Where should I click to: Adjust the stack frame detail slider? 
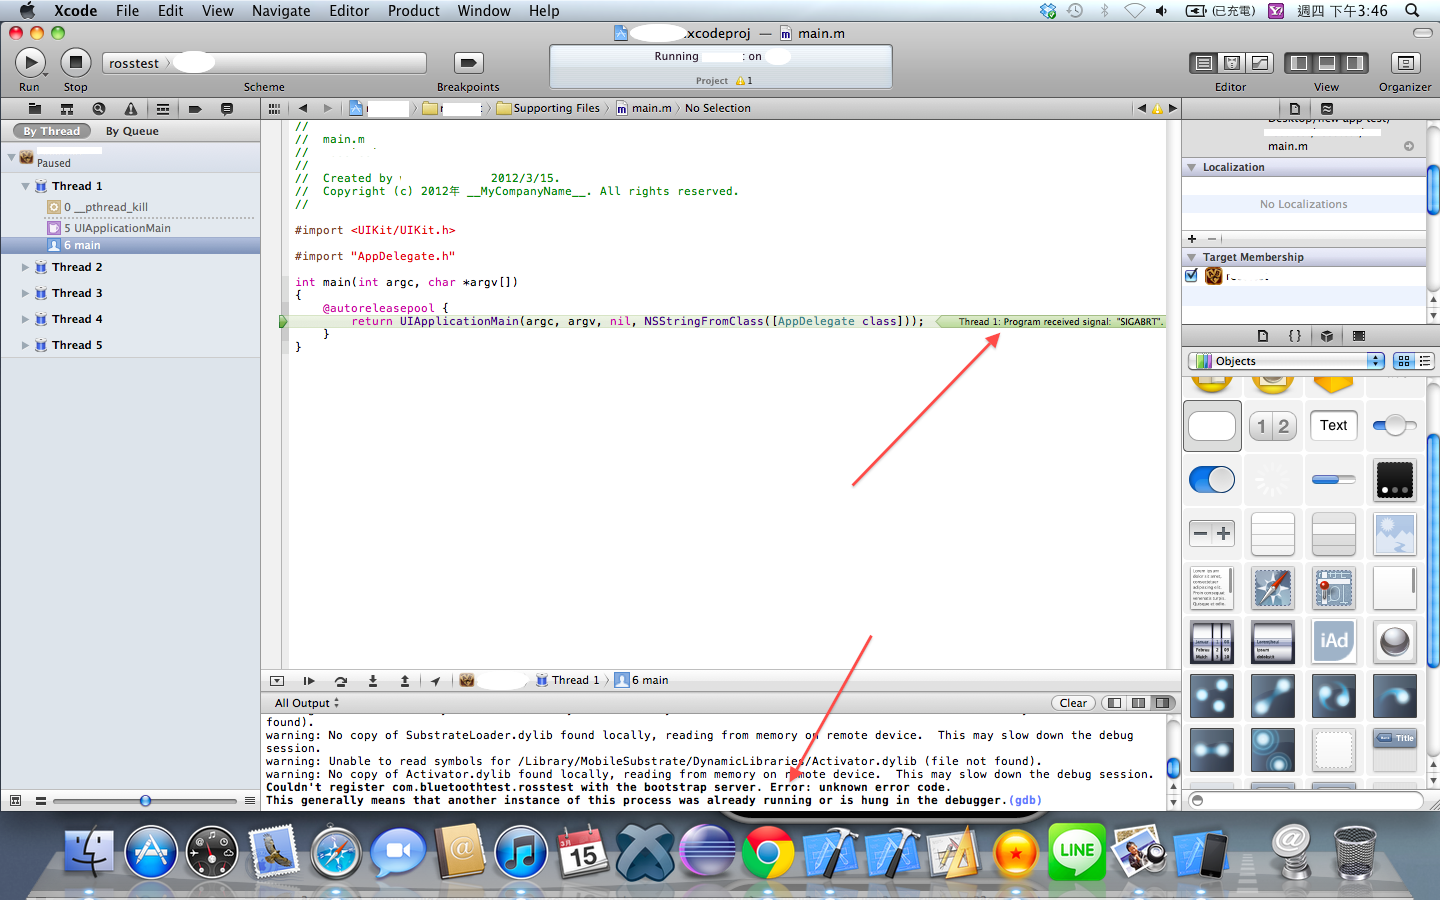(145, 801)
